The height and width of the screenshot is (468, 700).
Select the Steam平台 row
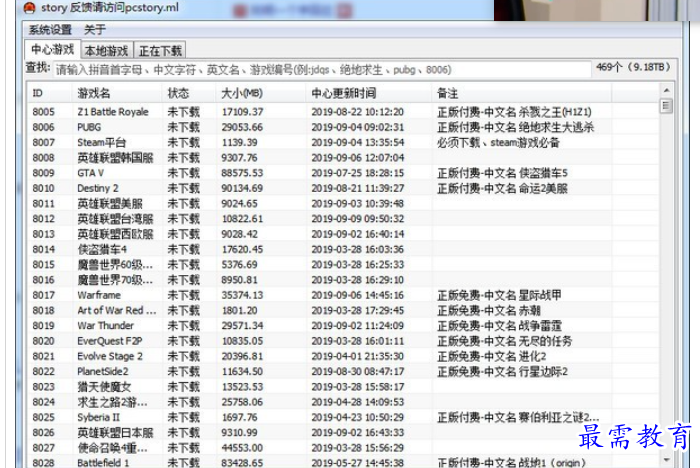click(343, 142)
